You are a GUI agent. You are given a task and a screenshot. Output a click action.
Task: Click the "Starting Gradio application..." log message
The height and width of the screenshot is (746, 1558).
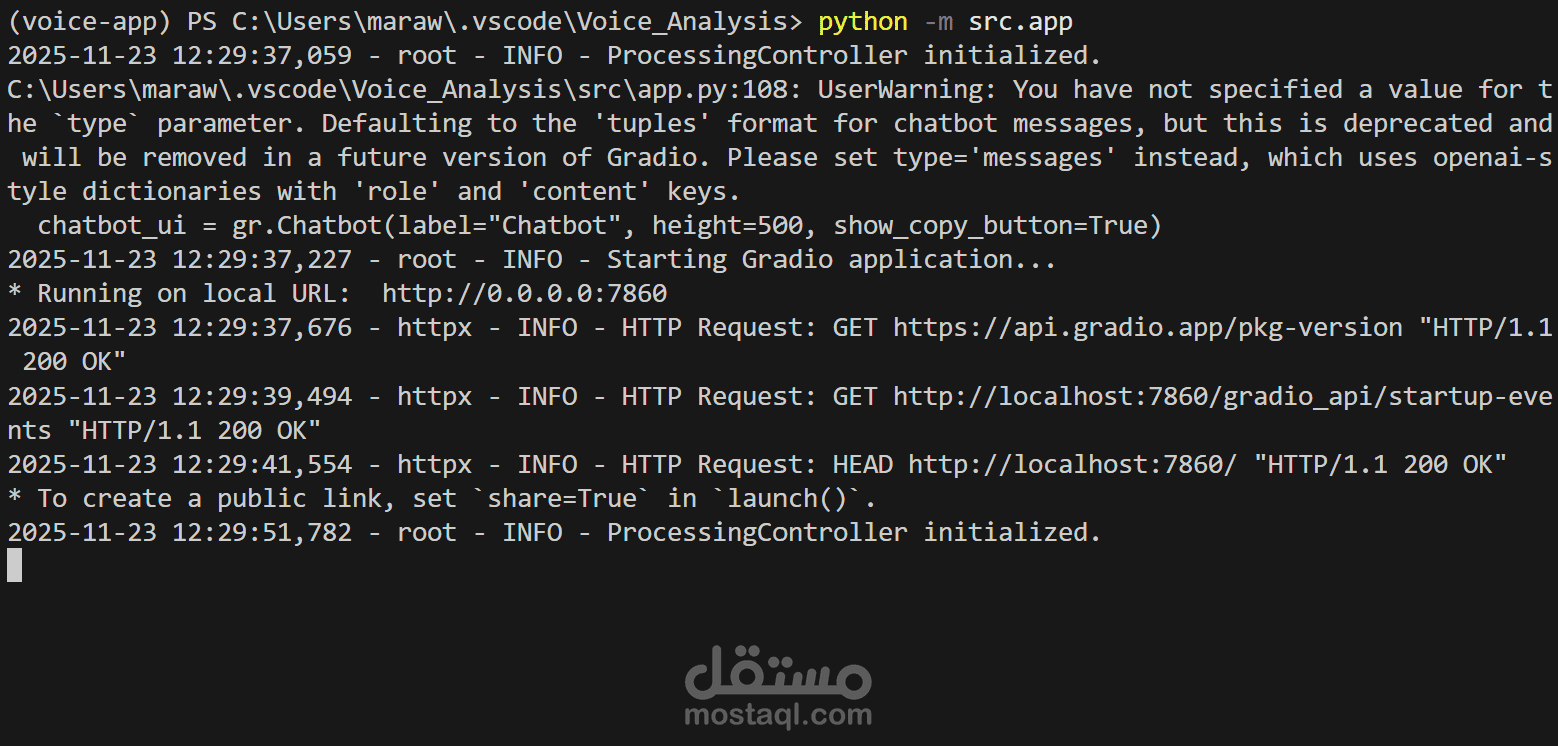point(831,260)
